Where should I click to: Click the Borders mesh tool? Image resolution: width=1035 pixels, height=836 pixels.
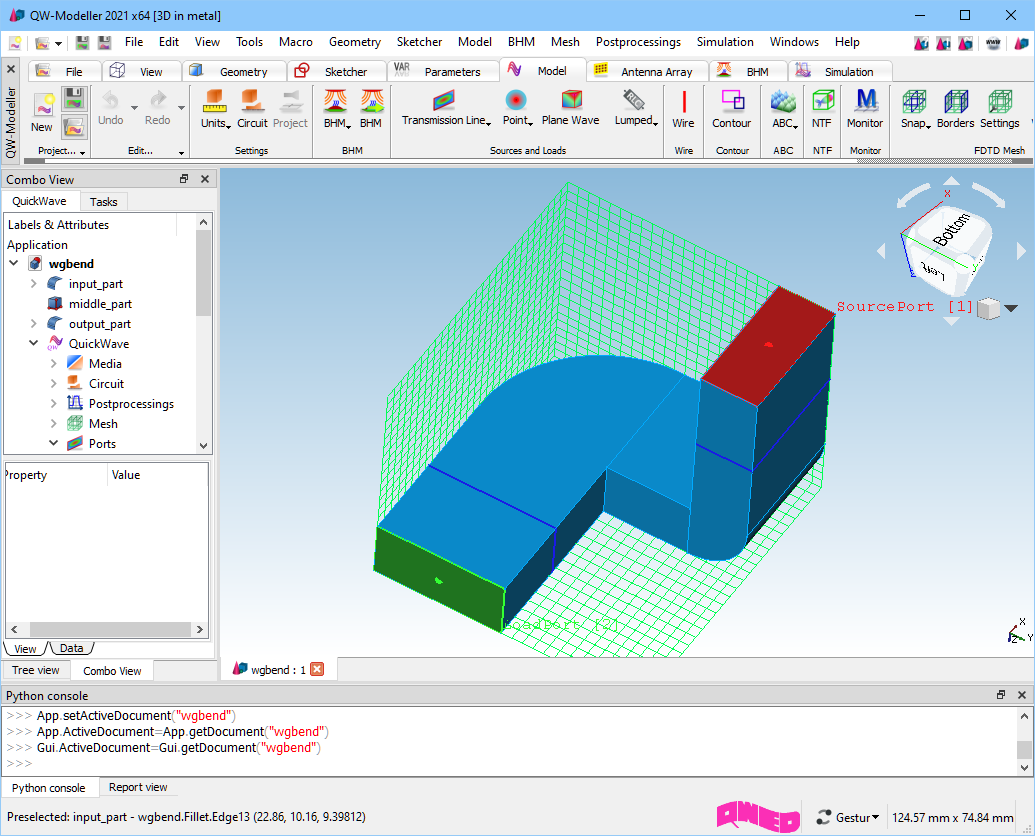coord(956,110)
